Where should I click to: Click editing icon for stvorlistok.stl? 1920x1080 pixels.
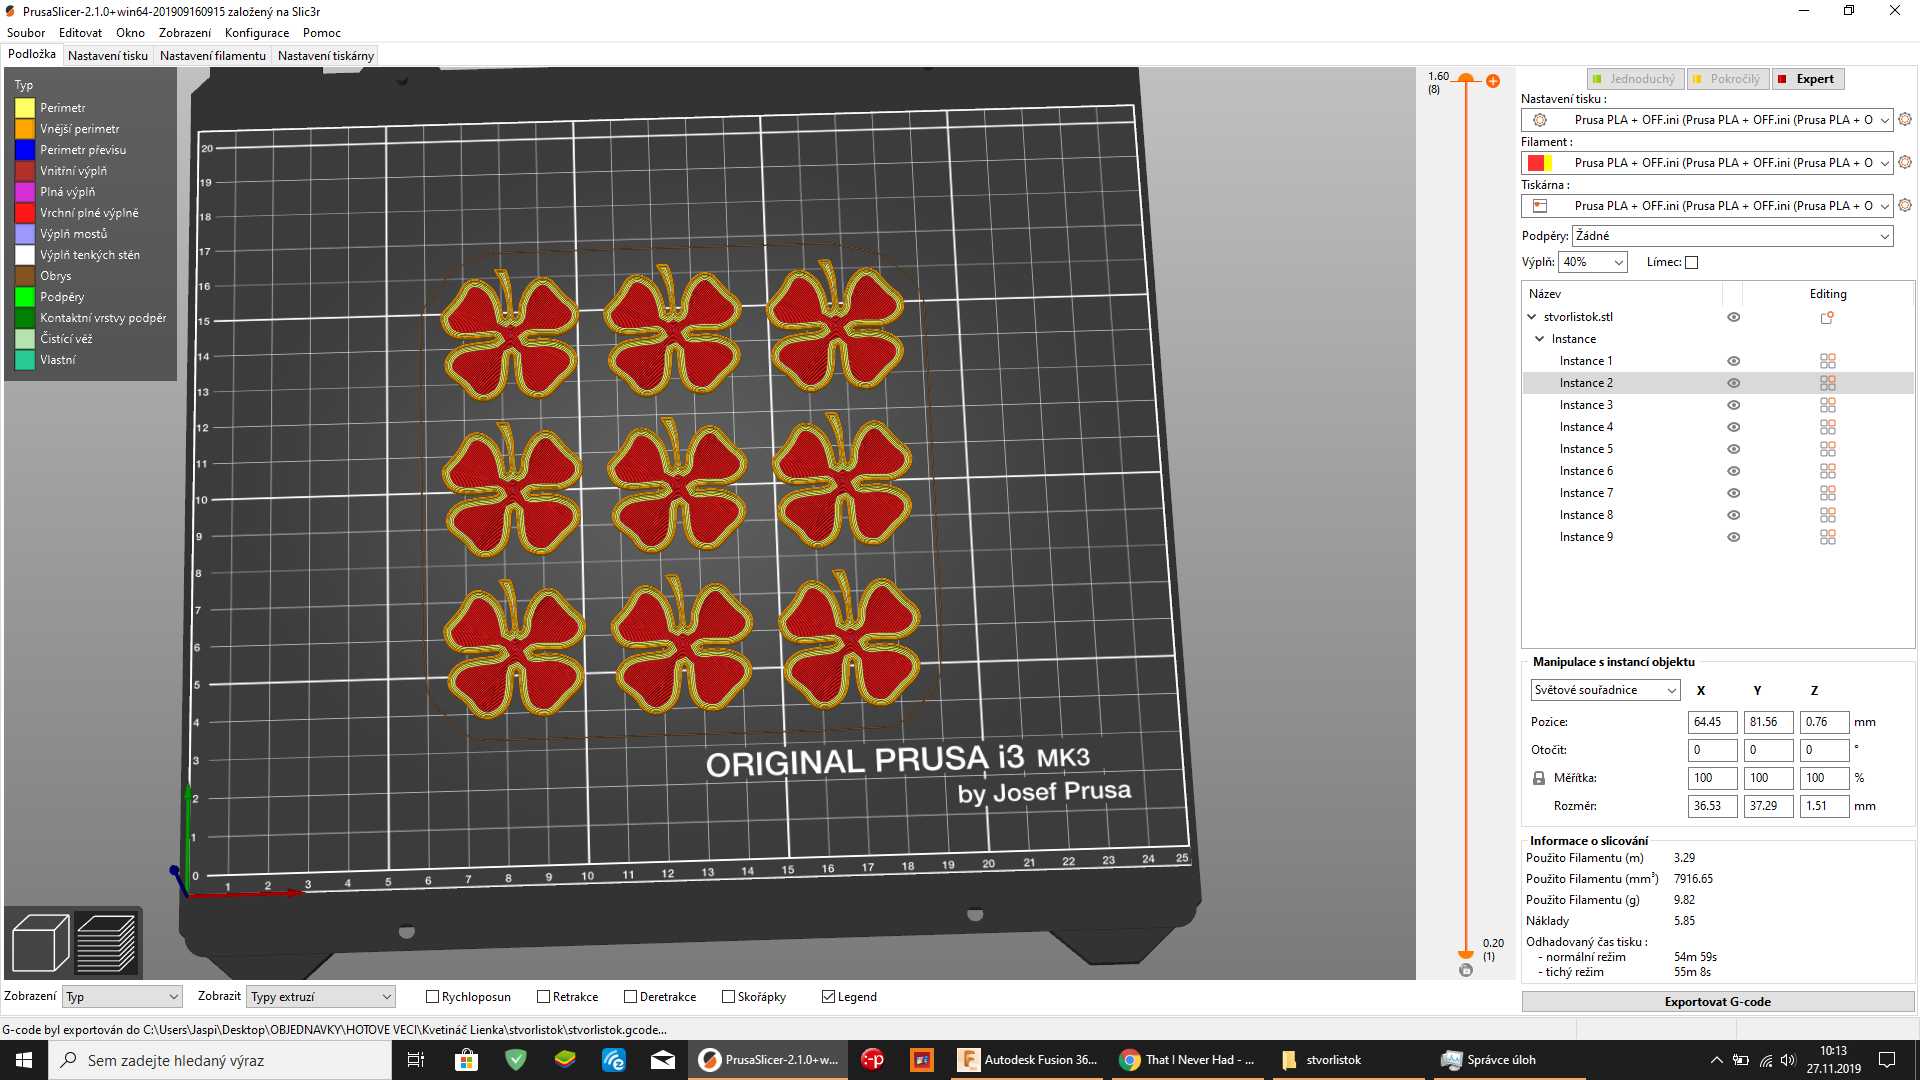point(1827,317)
